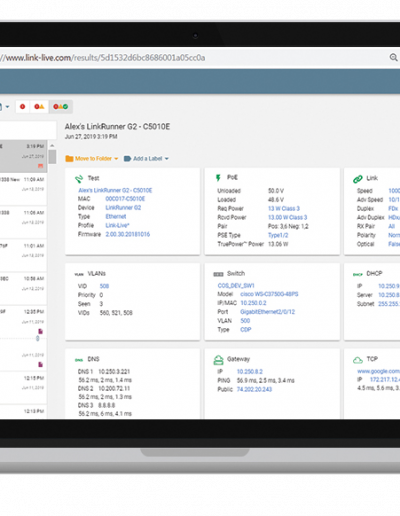Click public IP 74.202.20.243
Screen dimensions: 400x516
click(254, 389)
